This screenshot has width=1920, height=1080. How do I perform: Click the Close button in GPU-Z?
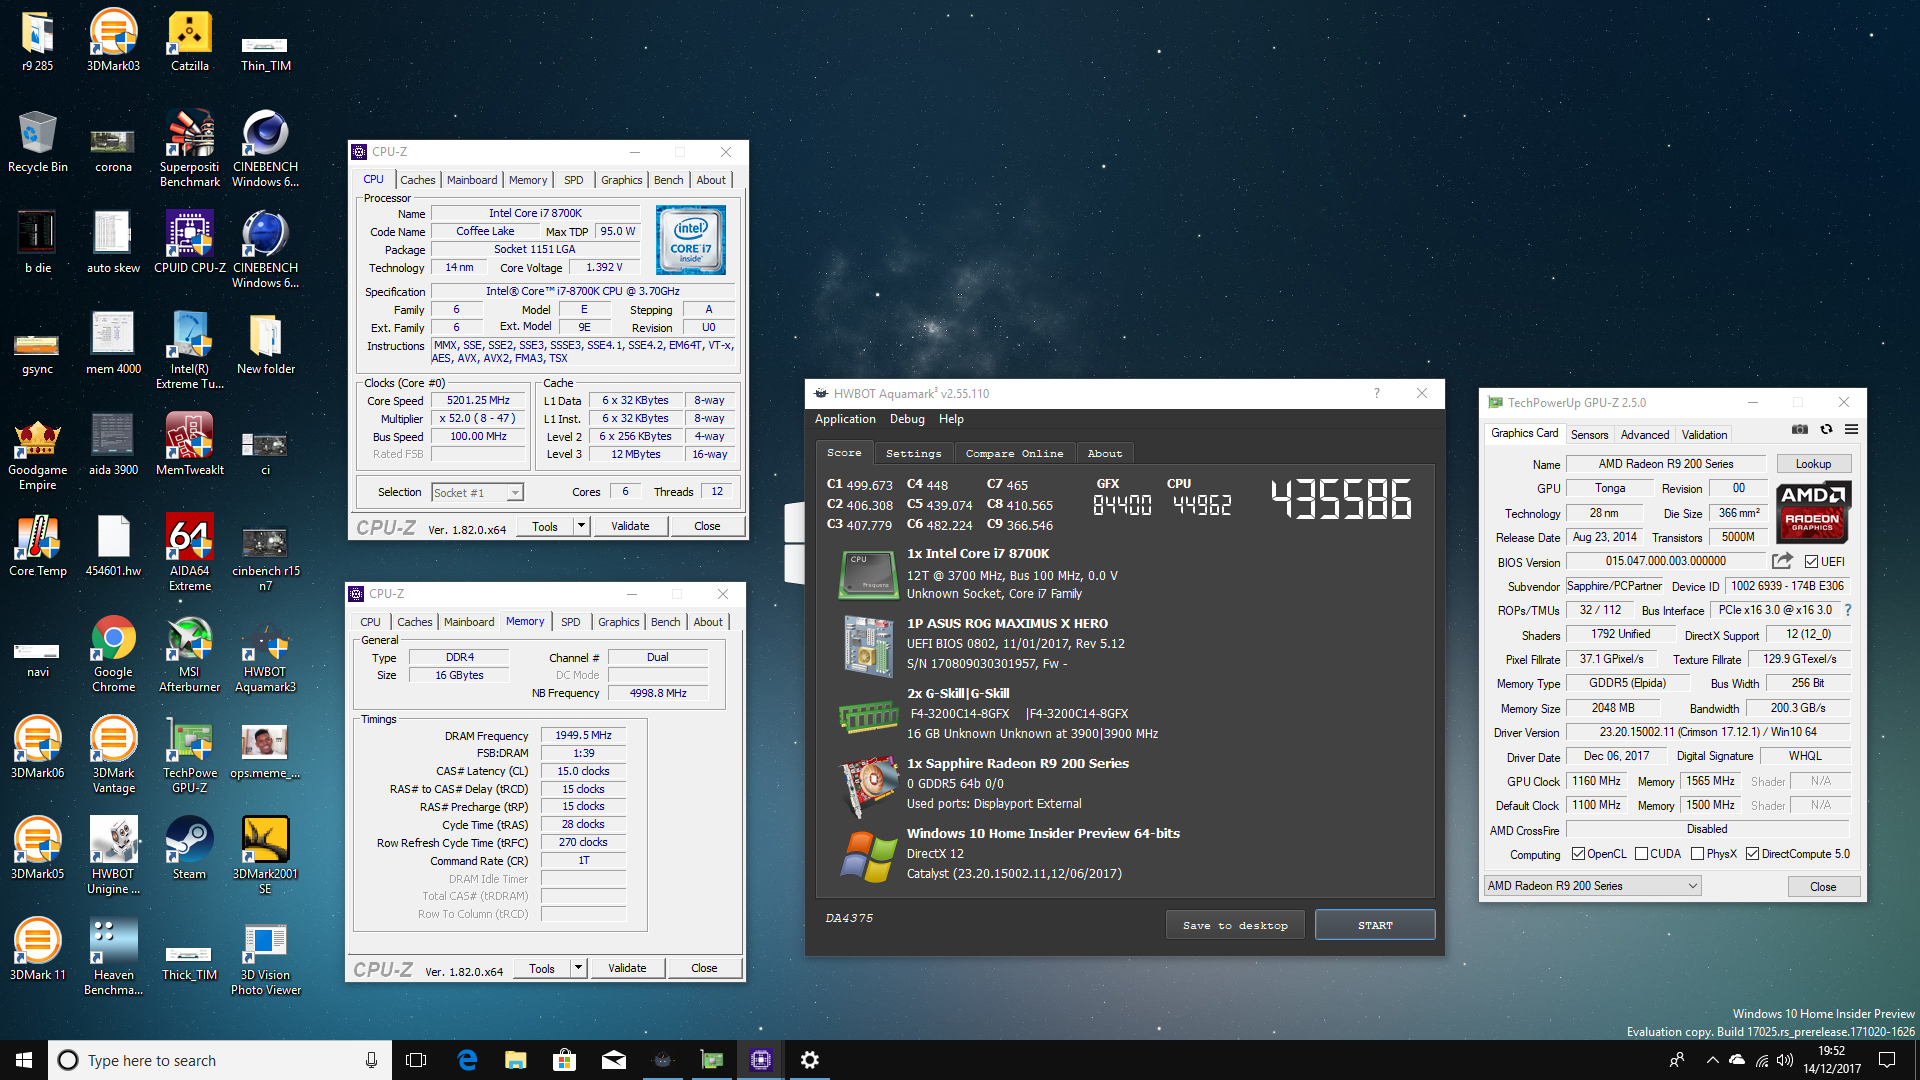click(x=1823, y=887)
